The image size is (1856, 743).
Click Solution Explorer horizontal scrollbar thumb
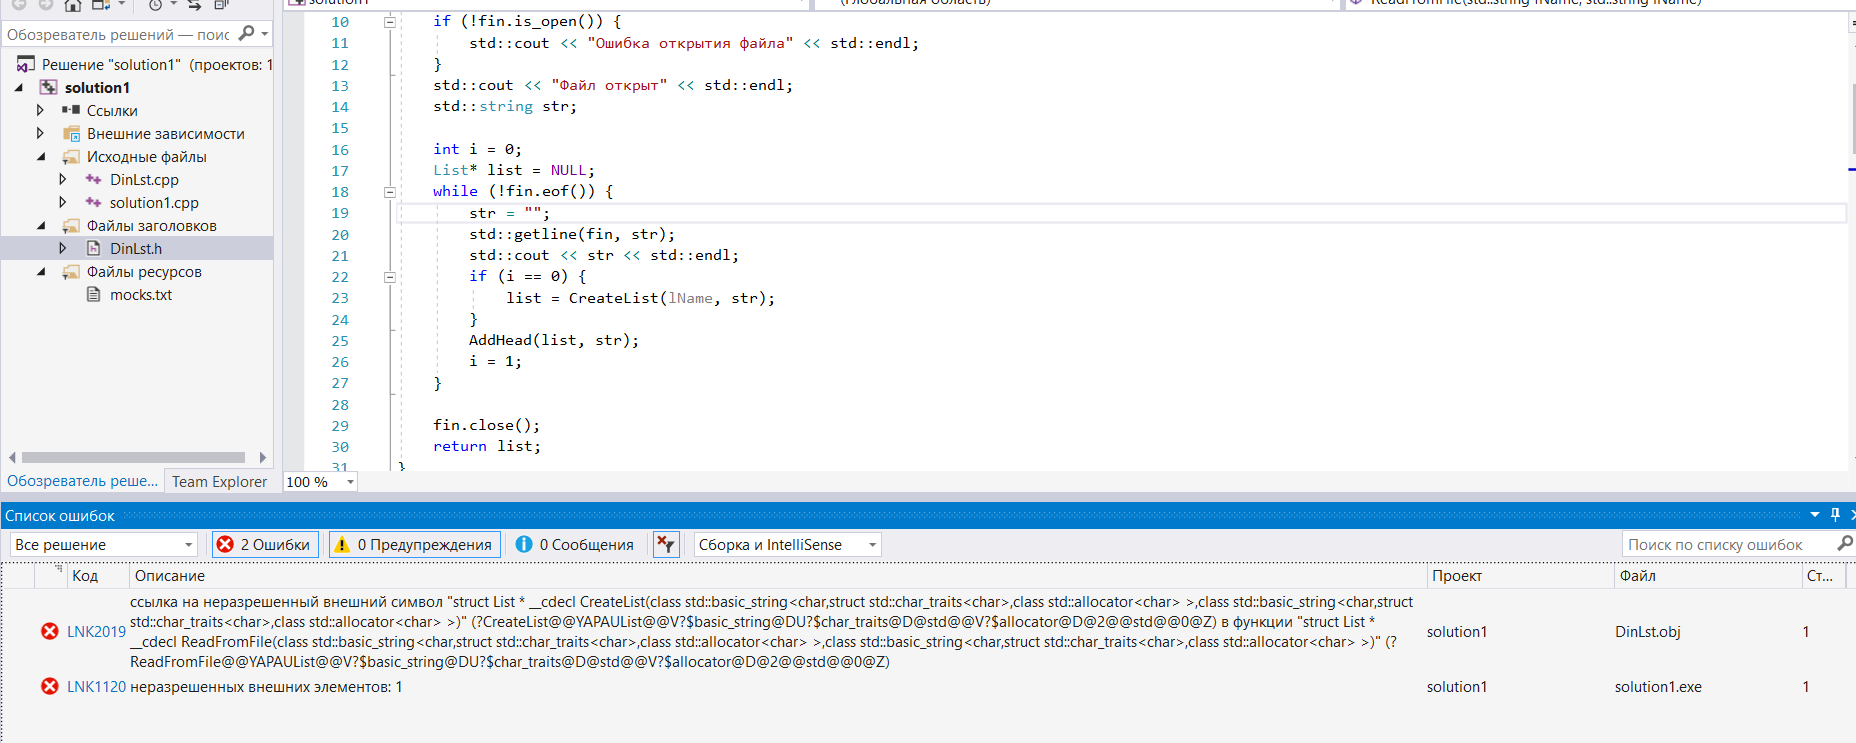[133, 457]
